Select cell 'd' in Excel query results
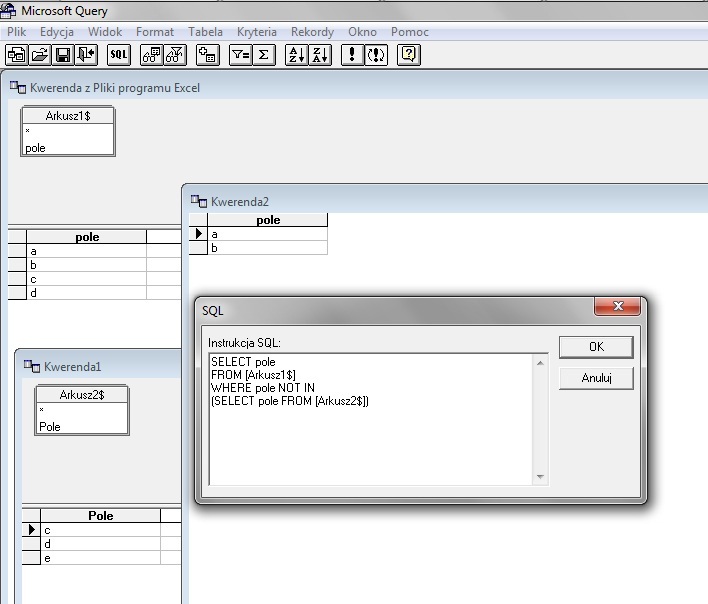Screen dimensions: 708x604 pos(86,293)
